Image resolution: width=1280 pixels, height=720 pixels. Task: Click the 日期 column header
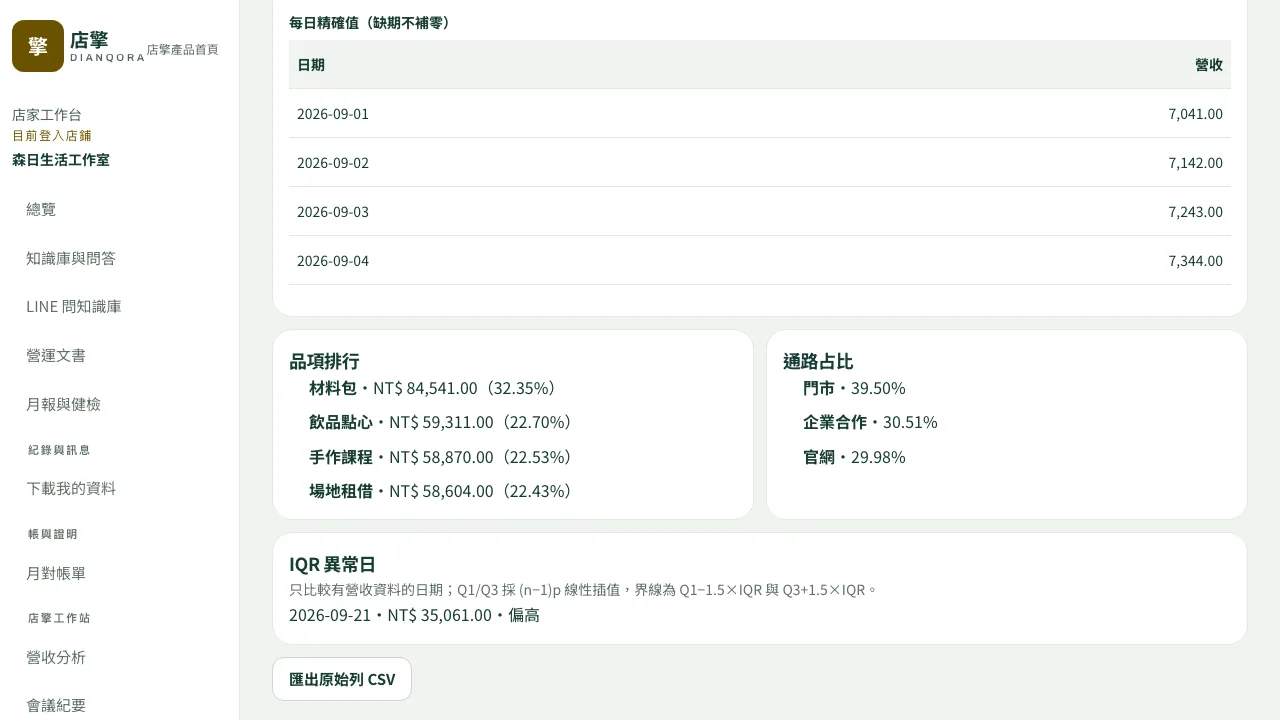coord(311,65)
